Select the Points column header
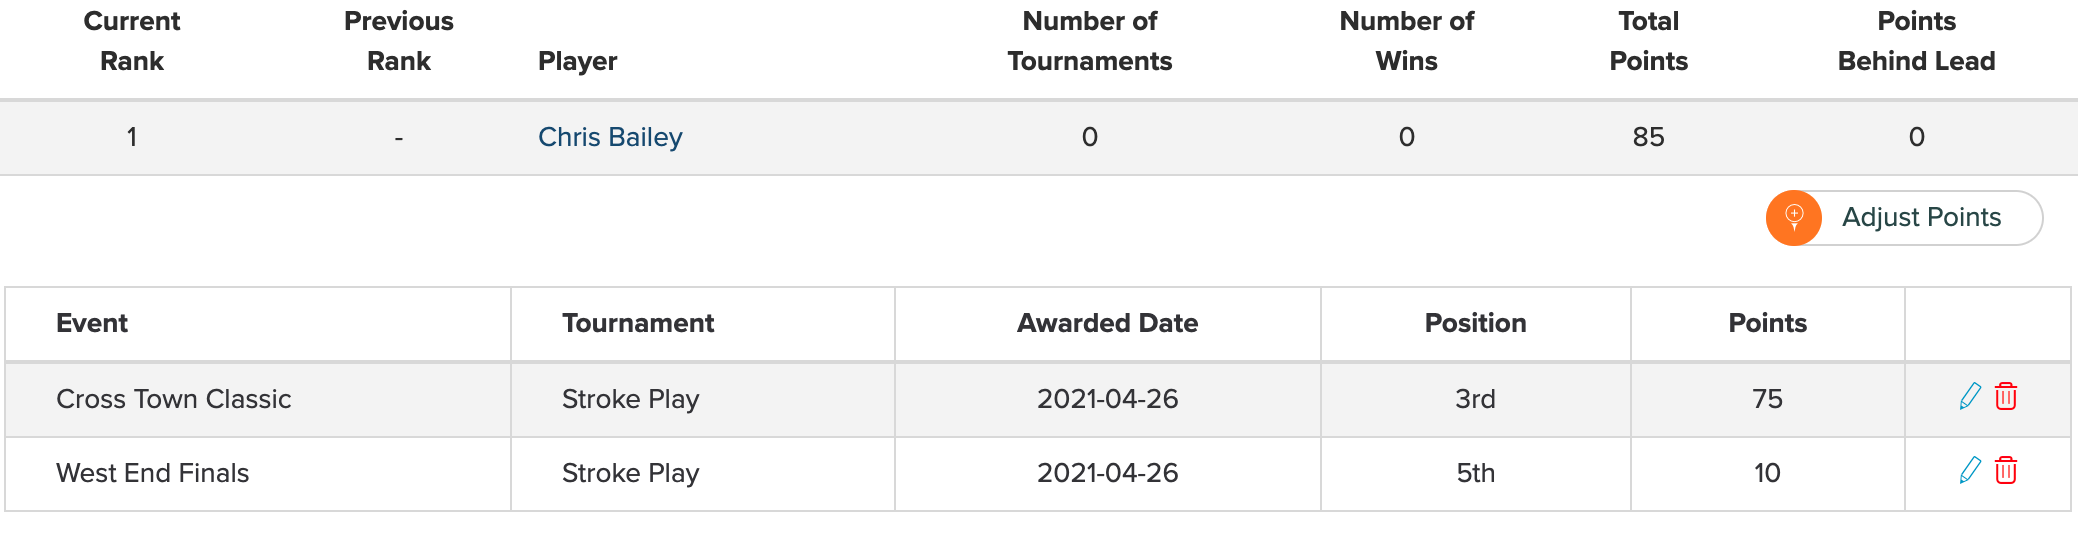This screenshot has height=556, width=2078. (x=1767, y=323)
